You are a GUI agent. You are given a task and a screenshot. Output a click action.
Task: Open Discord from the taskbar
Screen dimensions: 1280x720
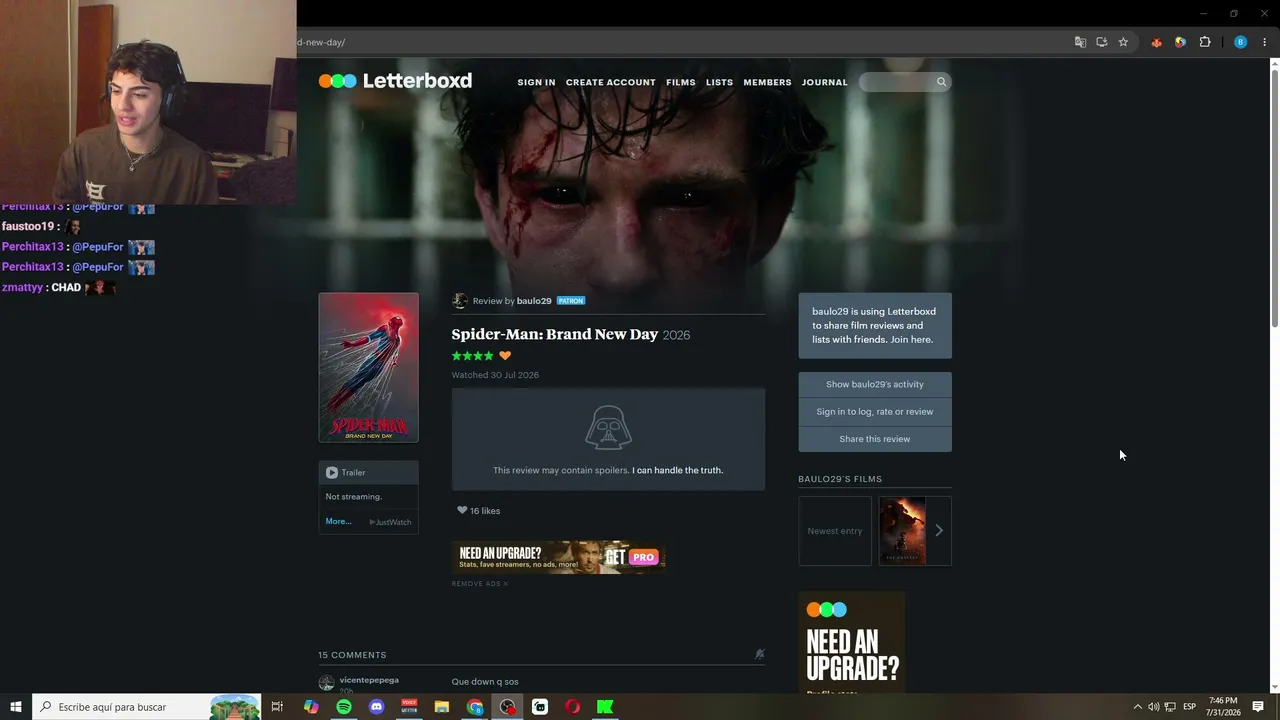[377, 707]
